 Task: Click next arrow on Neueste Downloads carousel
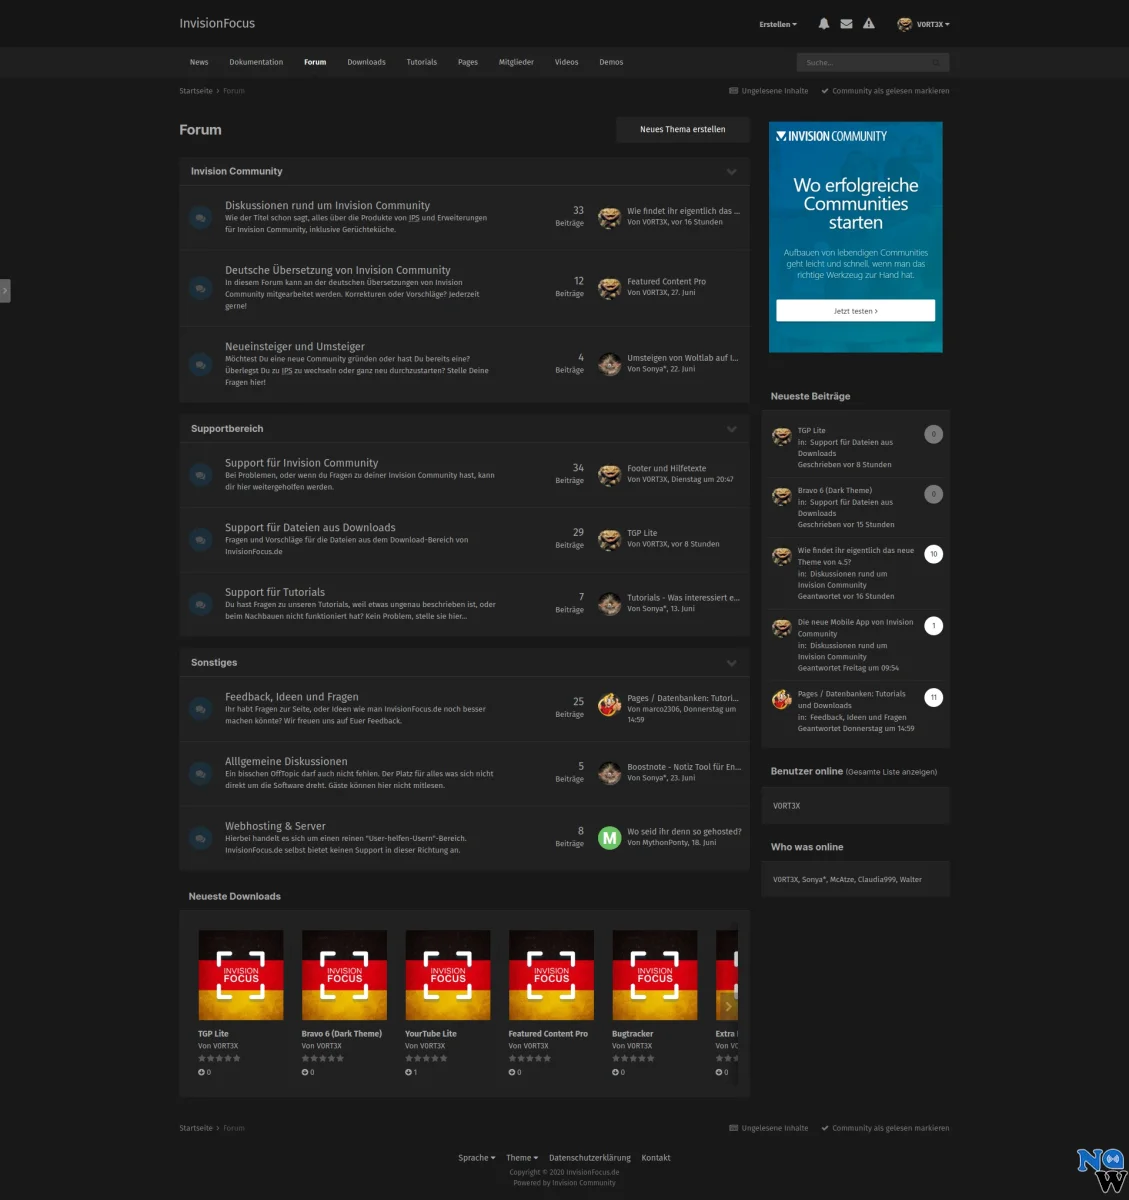click(727, 1006)
